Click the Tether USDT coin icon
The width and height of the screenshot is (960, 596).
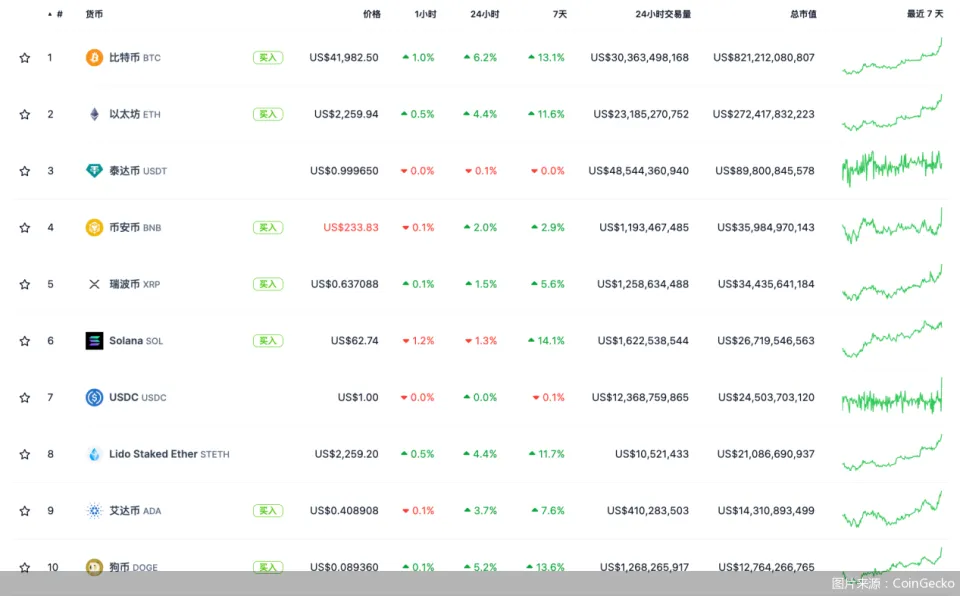tap(94, 171)
